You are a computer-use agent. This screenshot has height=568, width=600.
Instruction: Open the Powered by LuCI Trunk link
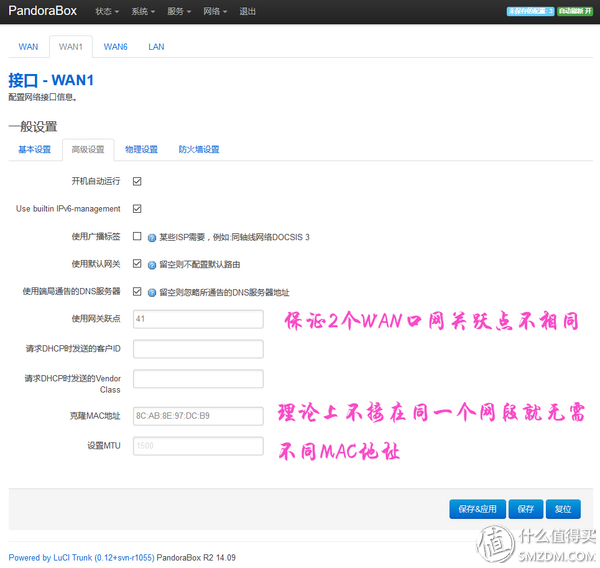click(82, 558)
